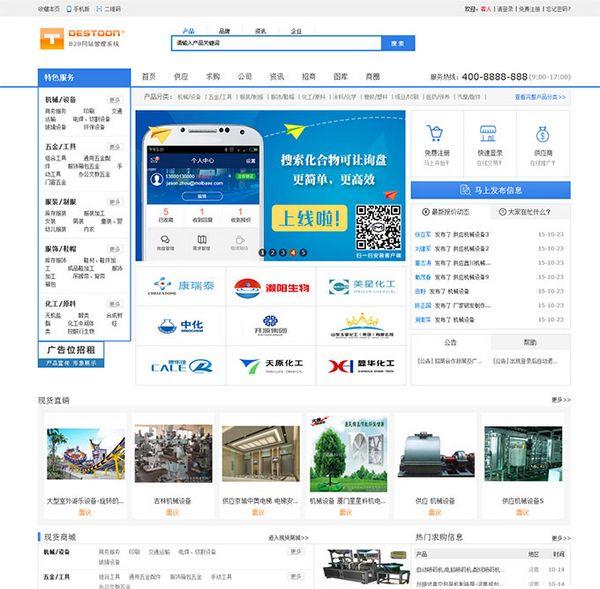Expand more for 机械/设备 sidebar category
This screenshot has height=589, width=600.
click(x=114, y=100)
